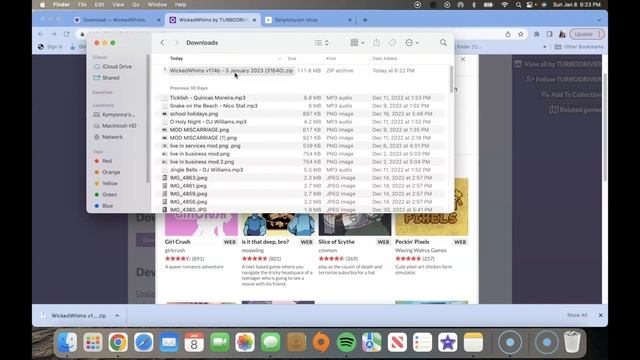
Task: Open Google Chrome from the Dock
Action: coord(118,342)
